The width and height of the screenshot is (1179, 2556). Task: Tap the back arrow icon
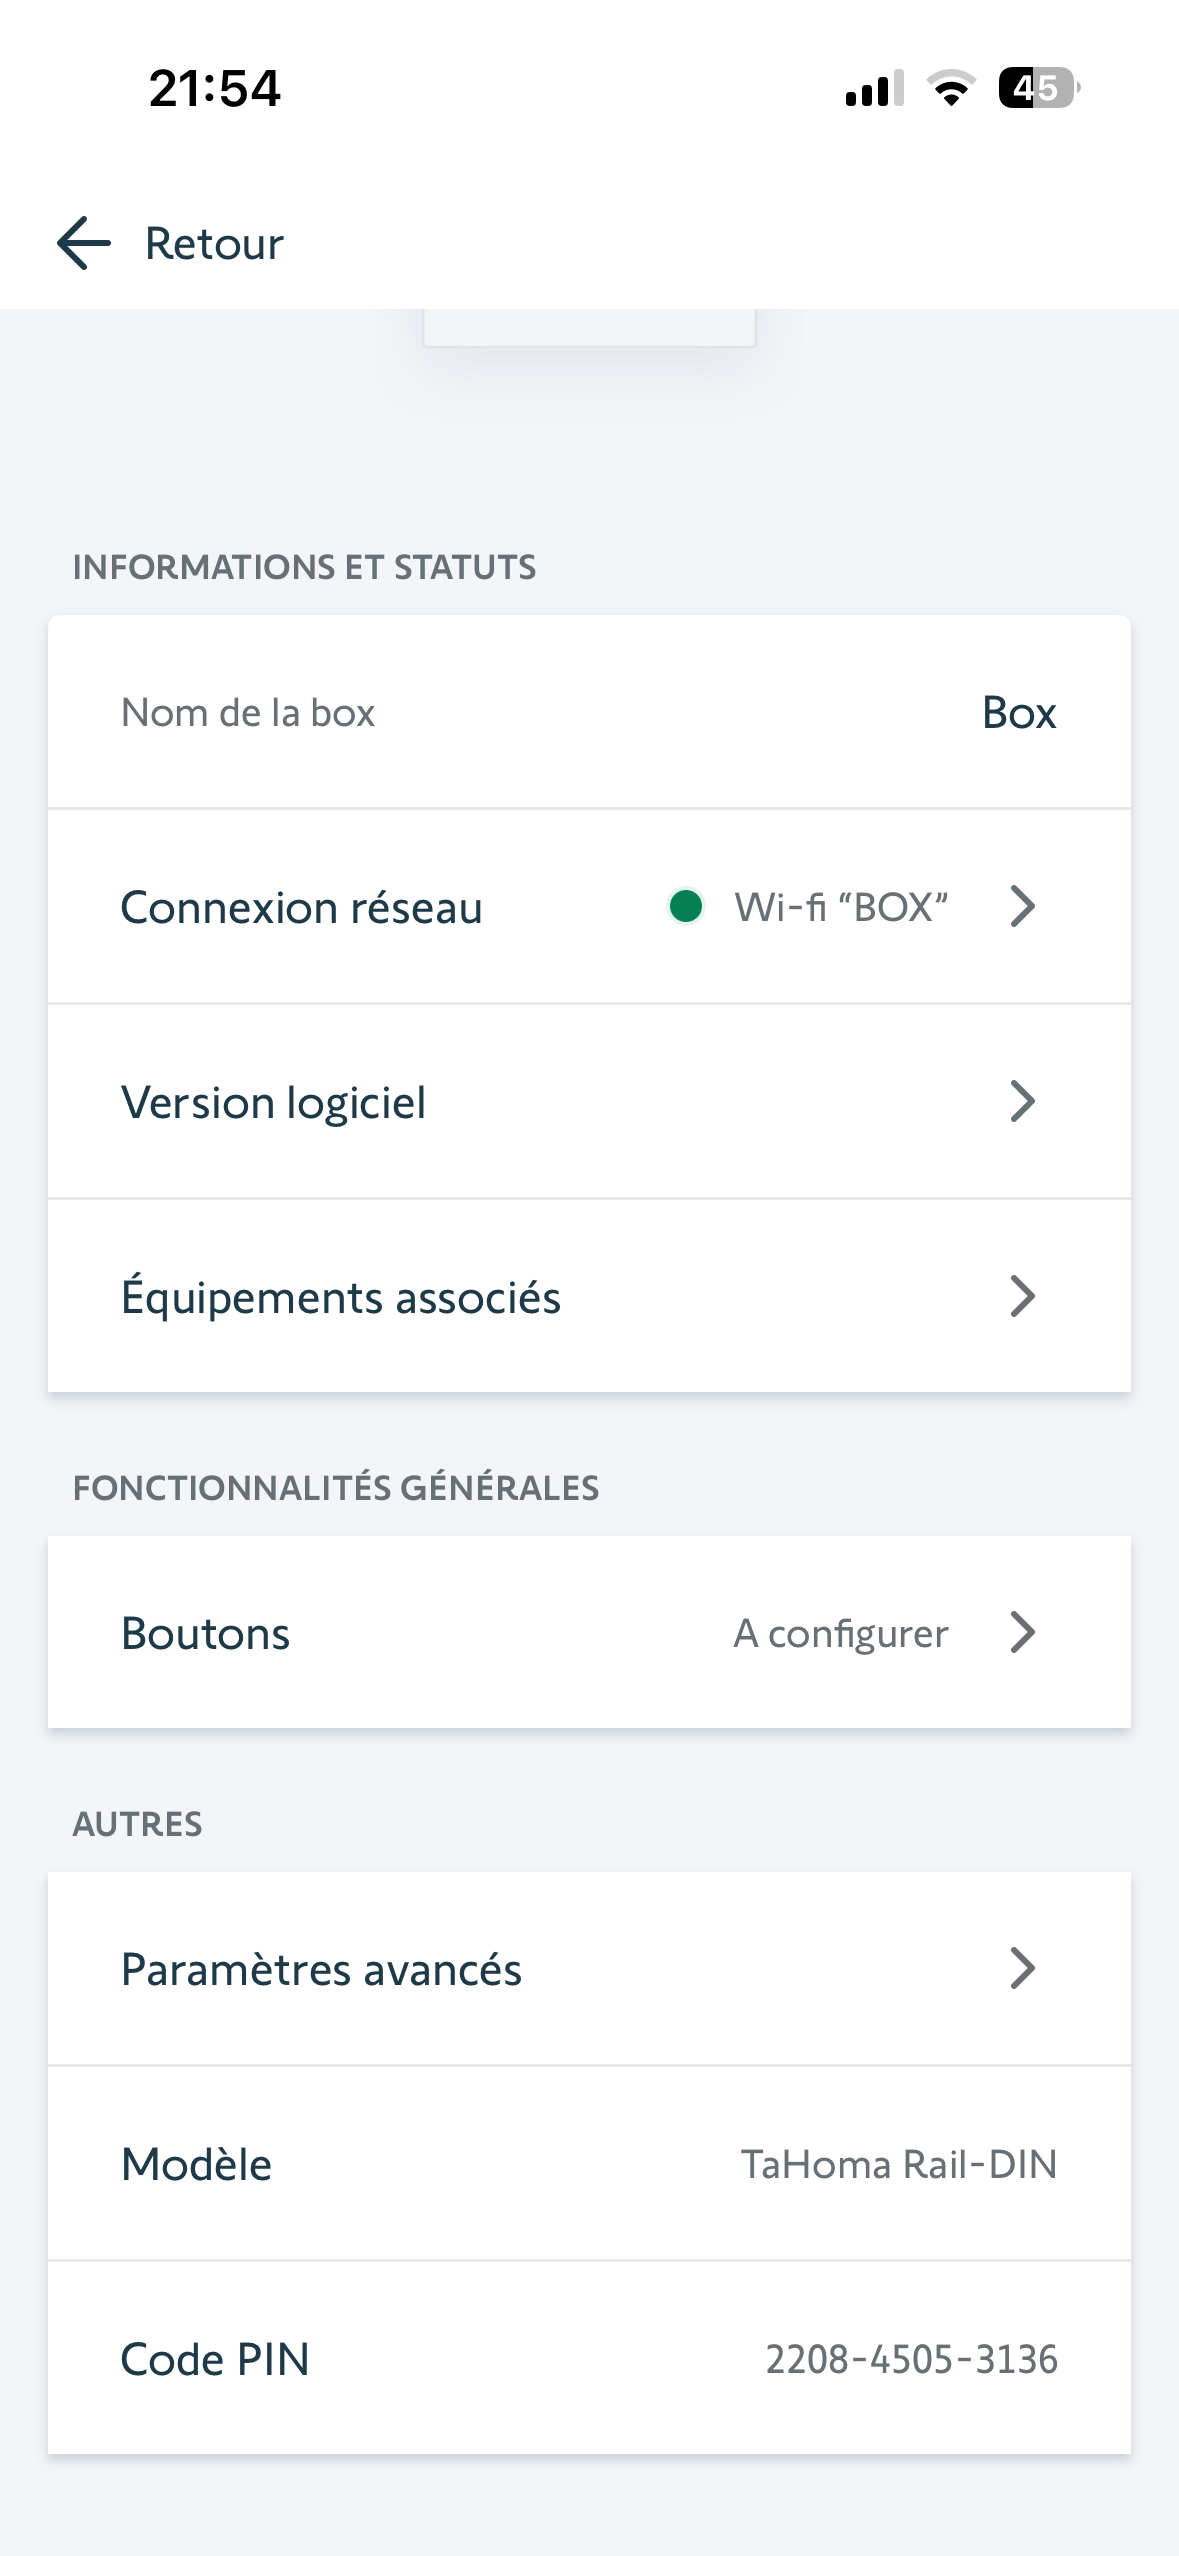(x=84, y=243)
